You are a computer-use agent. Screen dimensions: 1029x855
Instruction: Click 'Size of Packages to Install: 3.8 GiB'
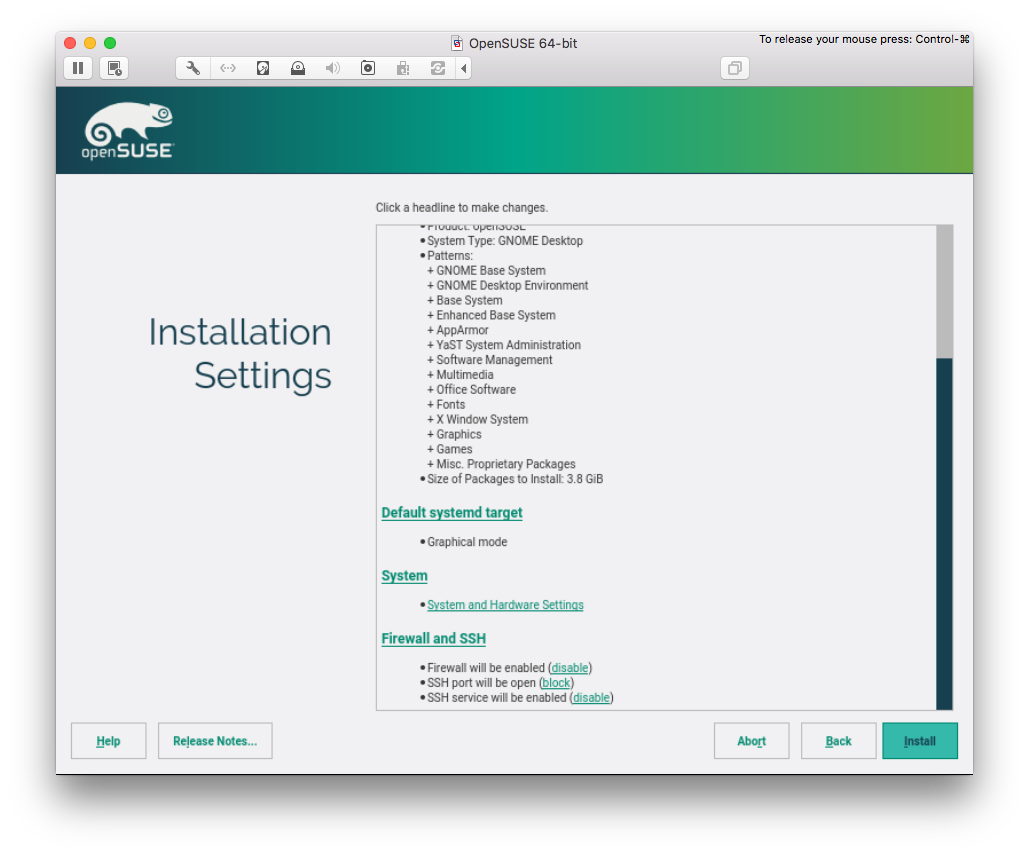tap(515, 479)
